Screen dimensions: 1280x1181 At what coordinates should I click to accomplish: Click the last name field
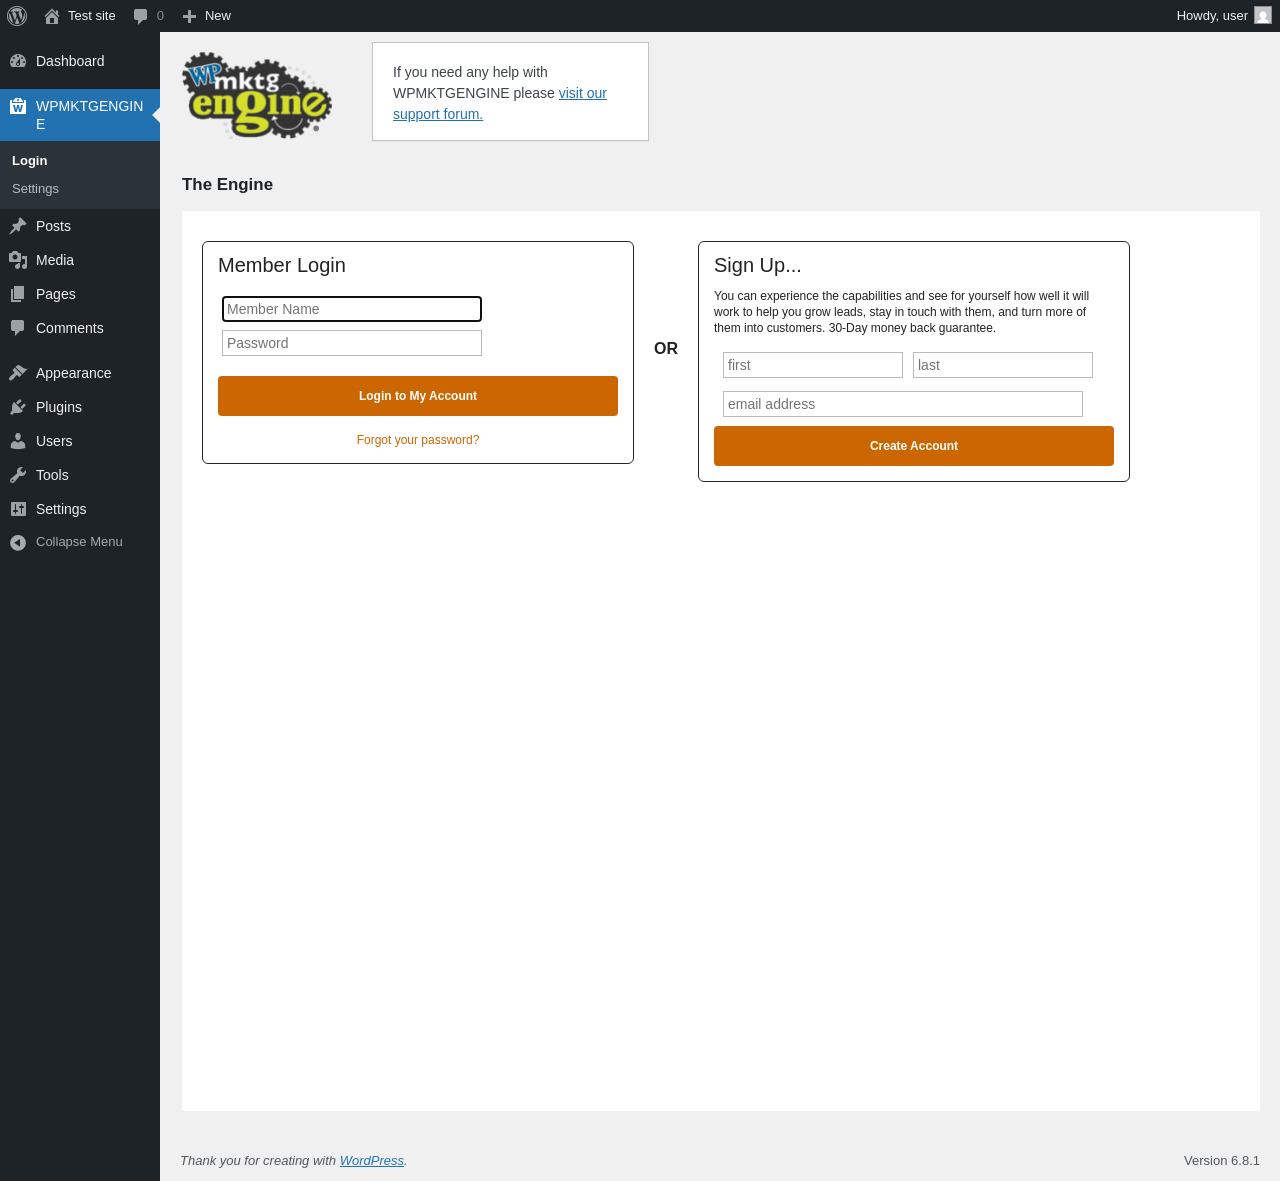[1003, 365]
